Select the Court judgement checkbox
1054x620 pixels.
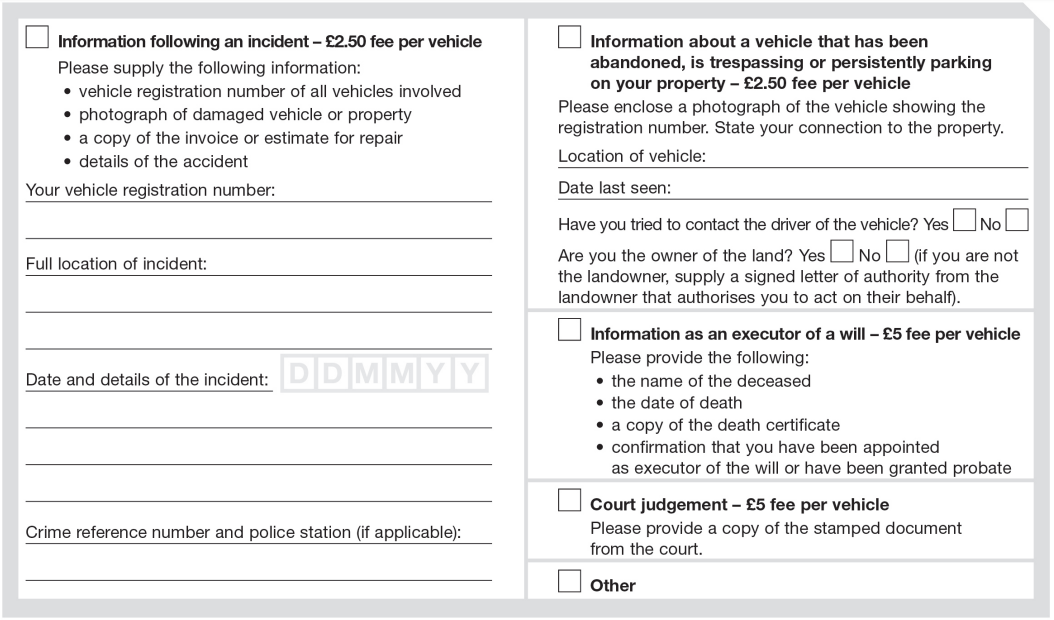(569, 500)
